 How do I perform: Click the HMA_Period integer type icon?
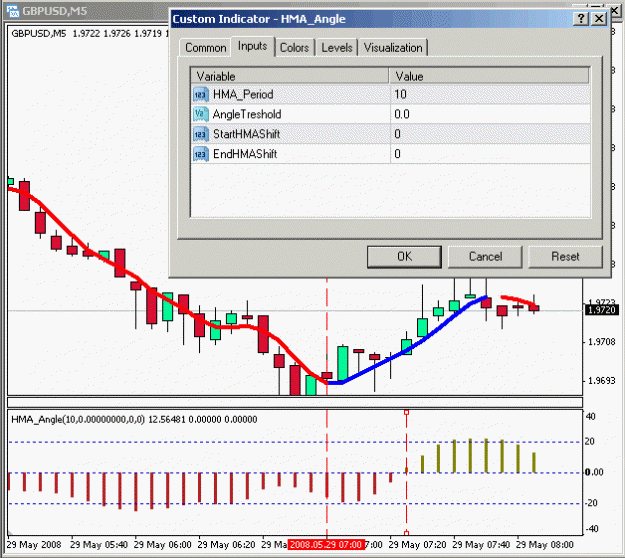coord(200,94)
